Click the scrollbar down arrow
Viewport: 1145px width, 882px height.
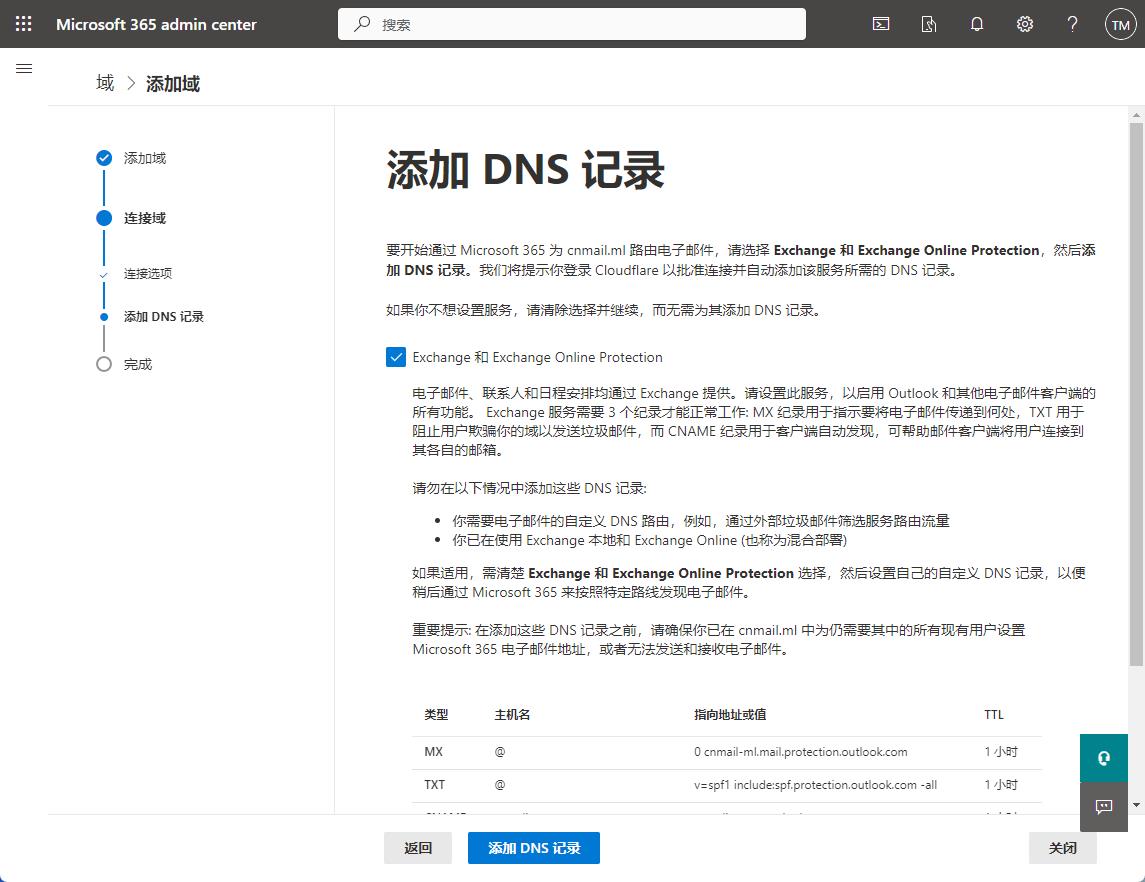coord(1136,805)
